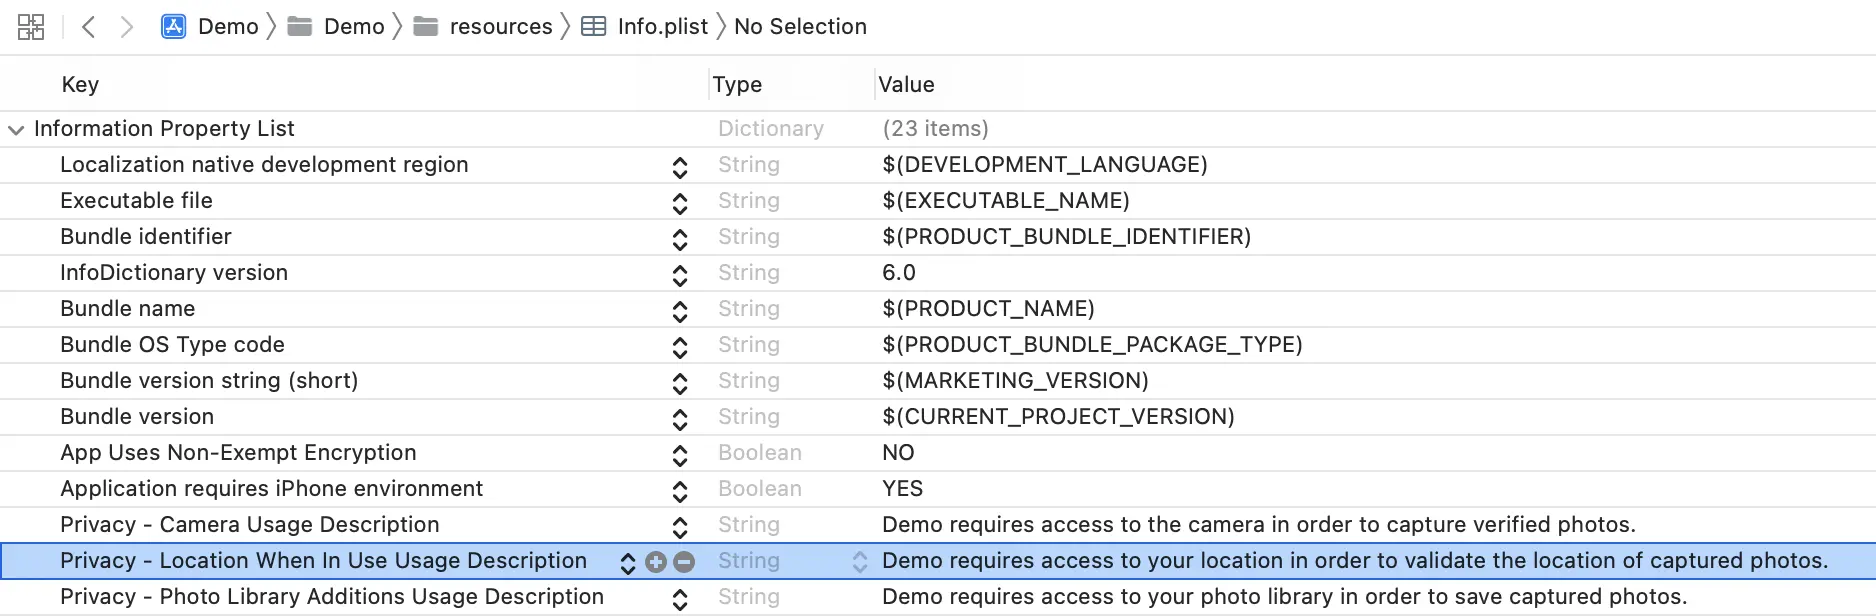The image size is (1876, 616).
Task: Go back with the left chevron
Action: point(88,27)
